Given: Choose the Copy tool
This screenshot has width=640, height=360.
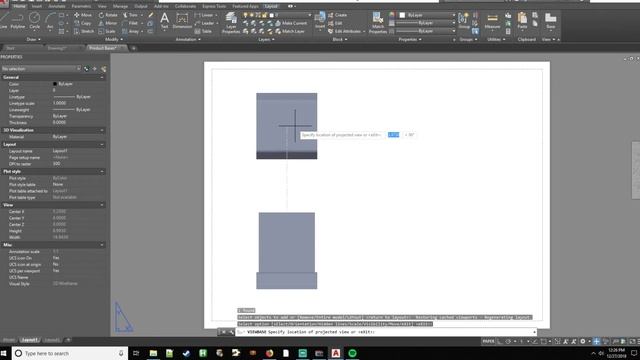Looking at the screenshot, I should pos(83,23).
